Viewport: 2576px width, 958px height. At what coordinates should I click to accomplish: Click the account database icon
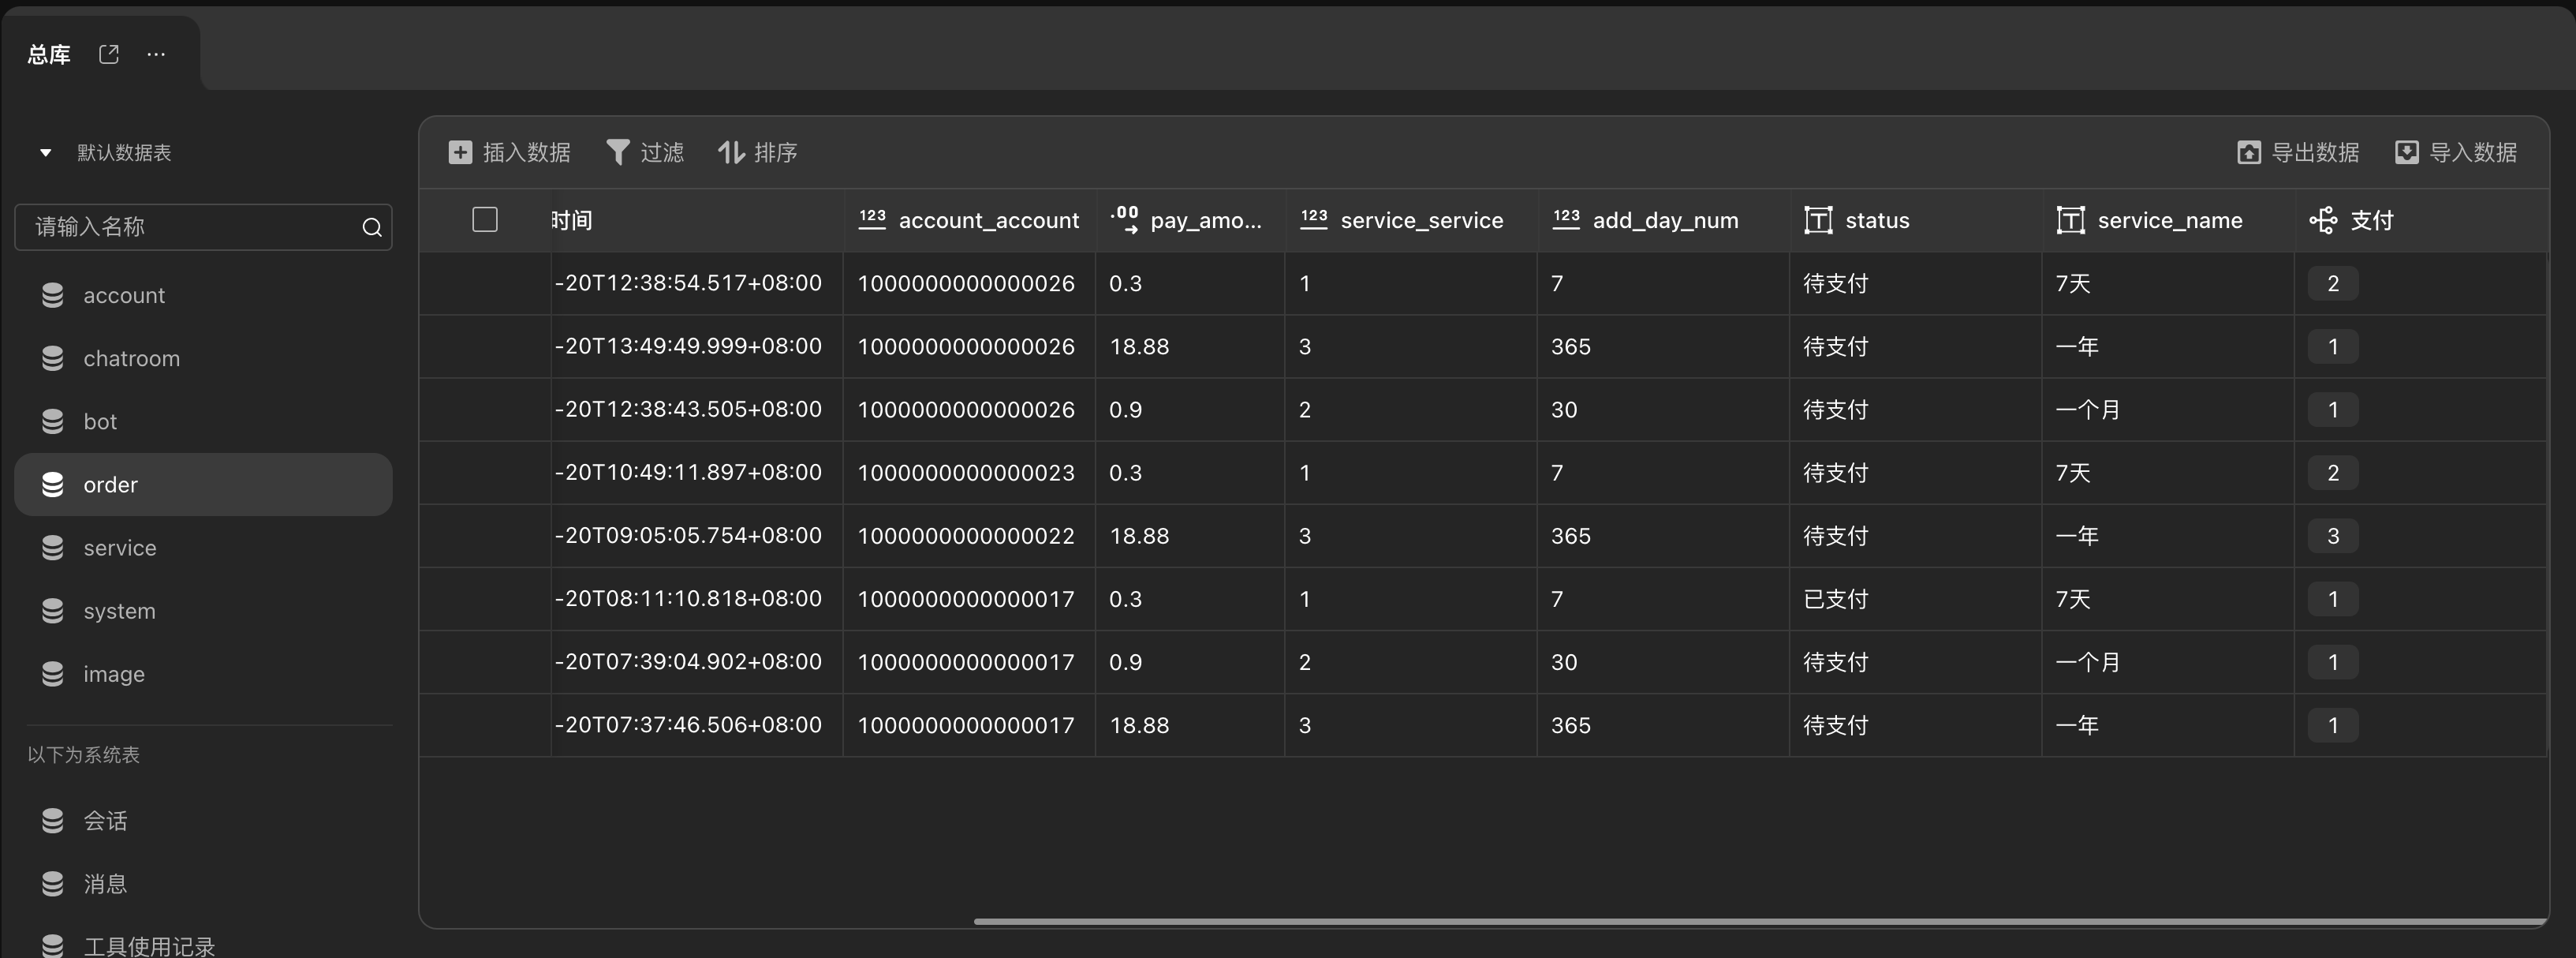[53, 295]
